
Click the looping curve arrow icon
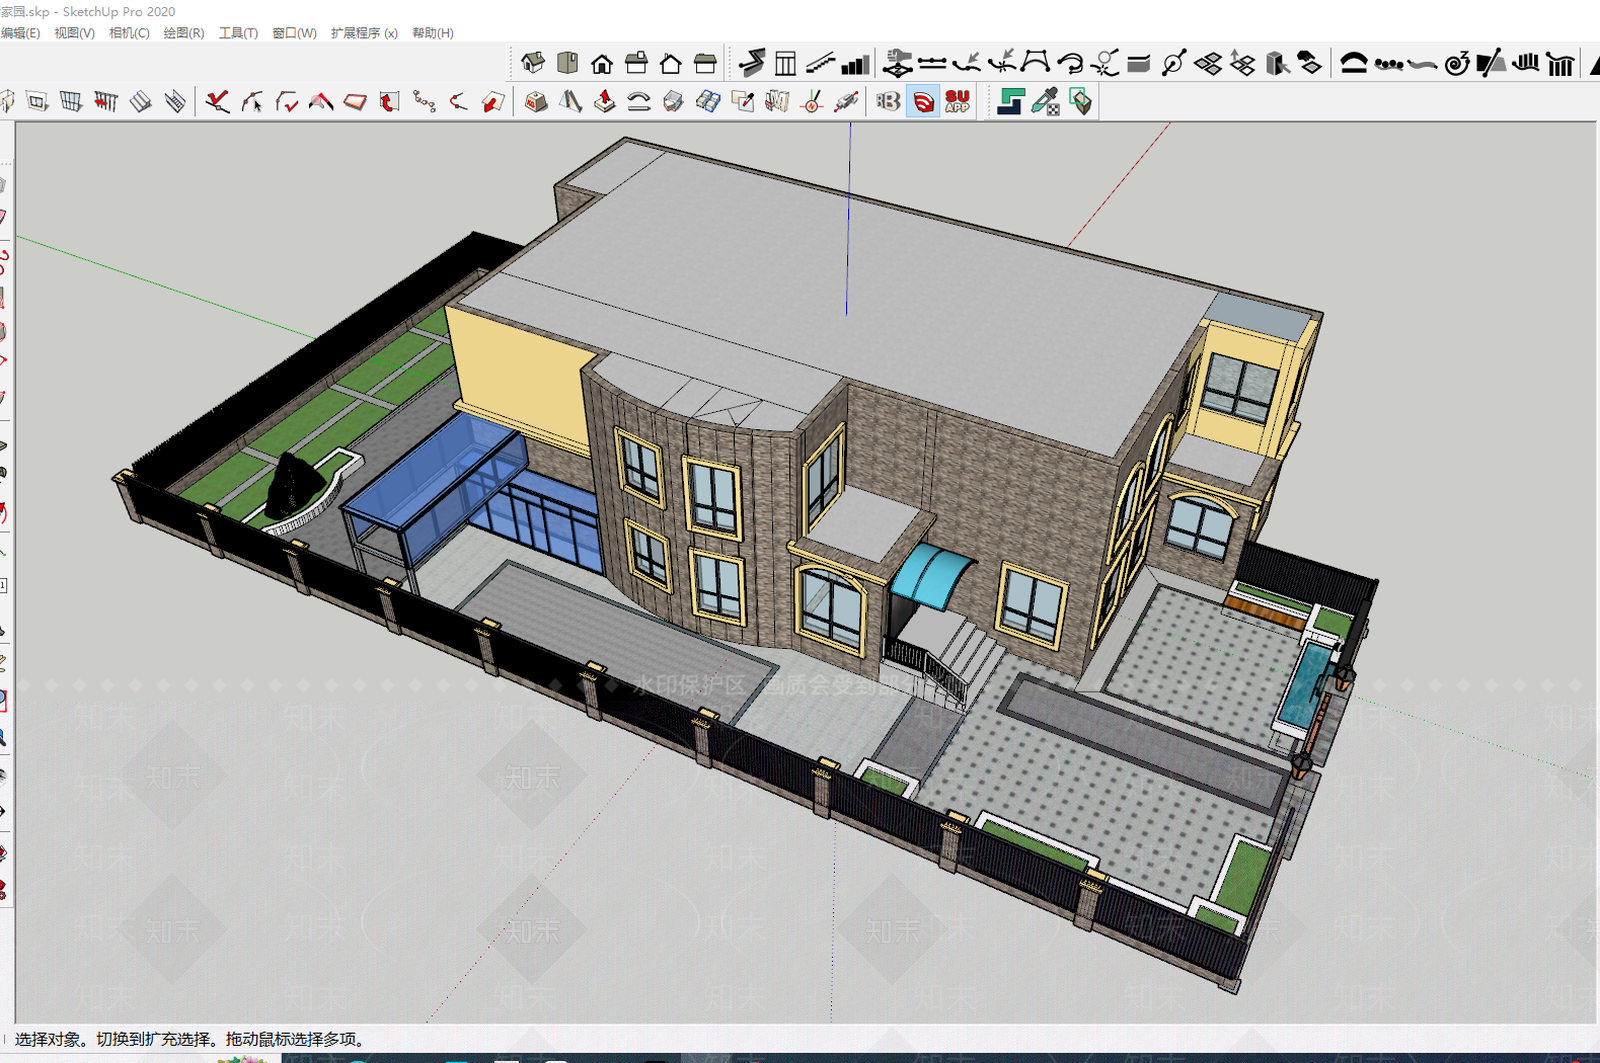pyautogui.click(x=1070, y=64)
